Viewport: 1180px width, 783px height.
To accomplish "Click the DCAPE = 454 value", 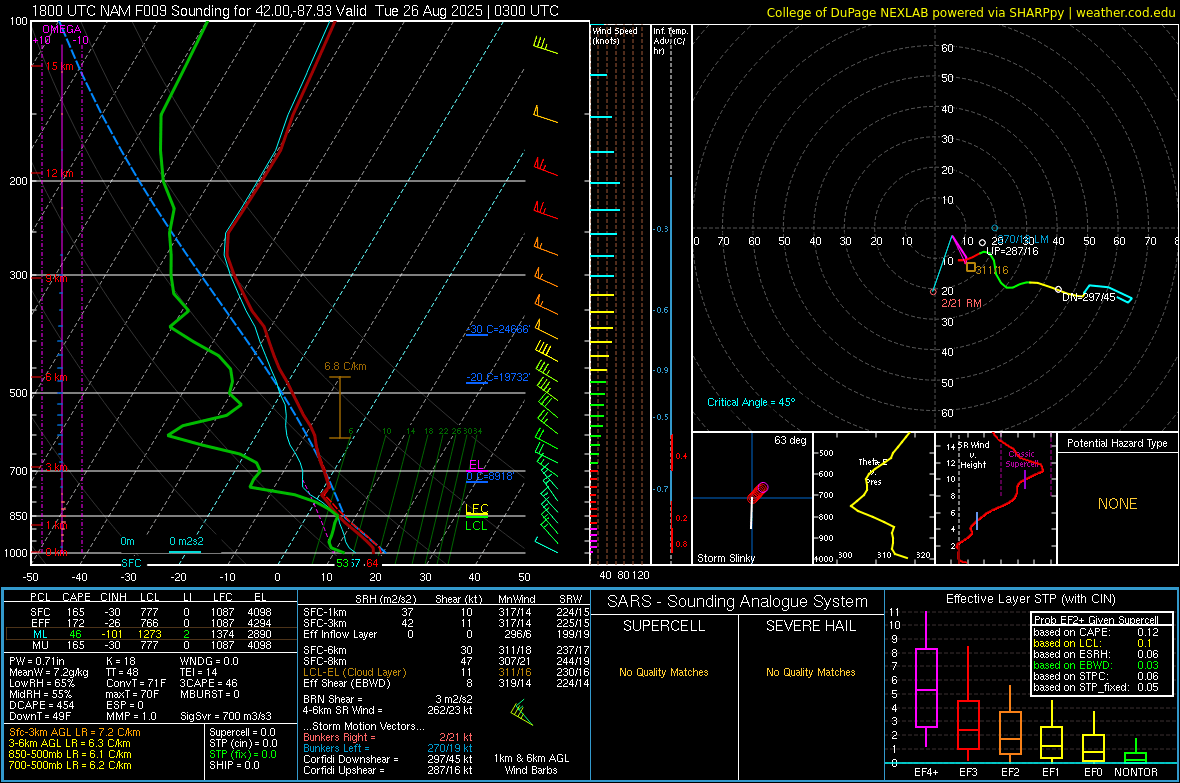I will (41, 705).
